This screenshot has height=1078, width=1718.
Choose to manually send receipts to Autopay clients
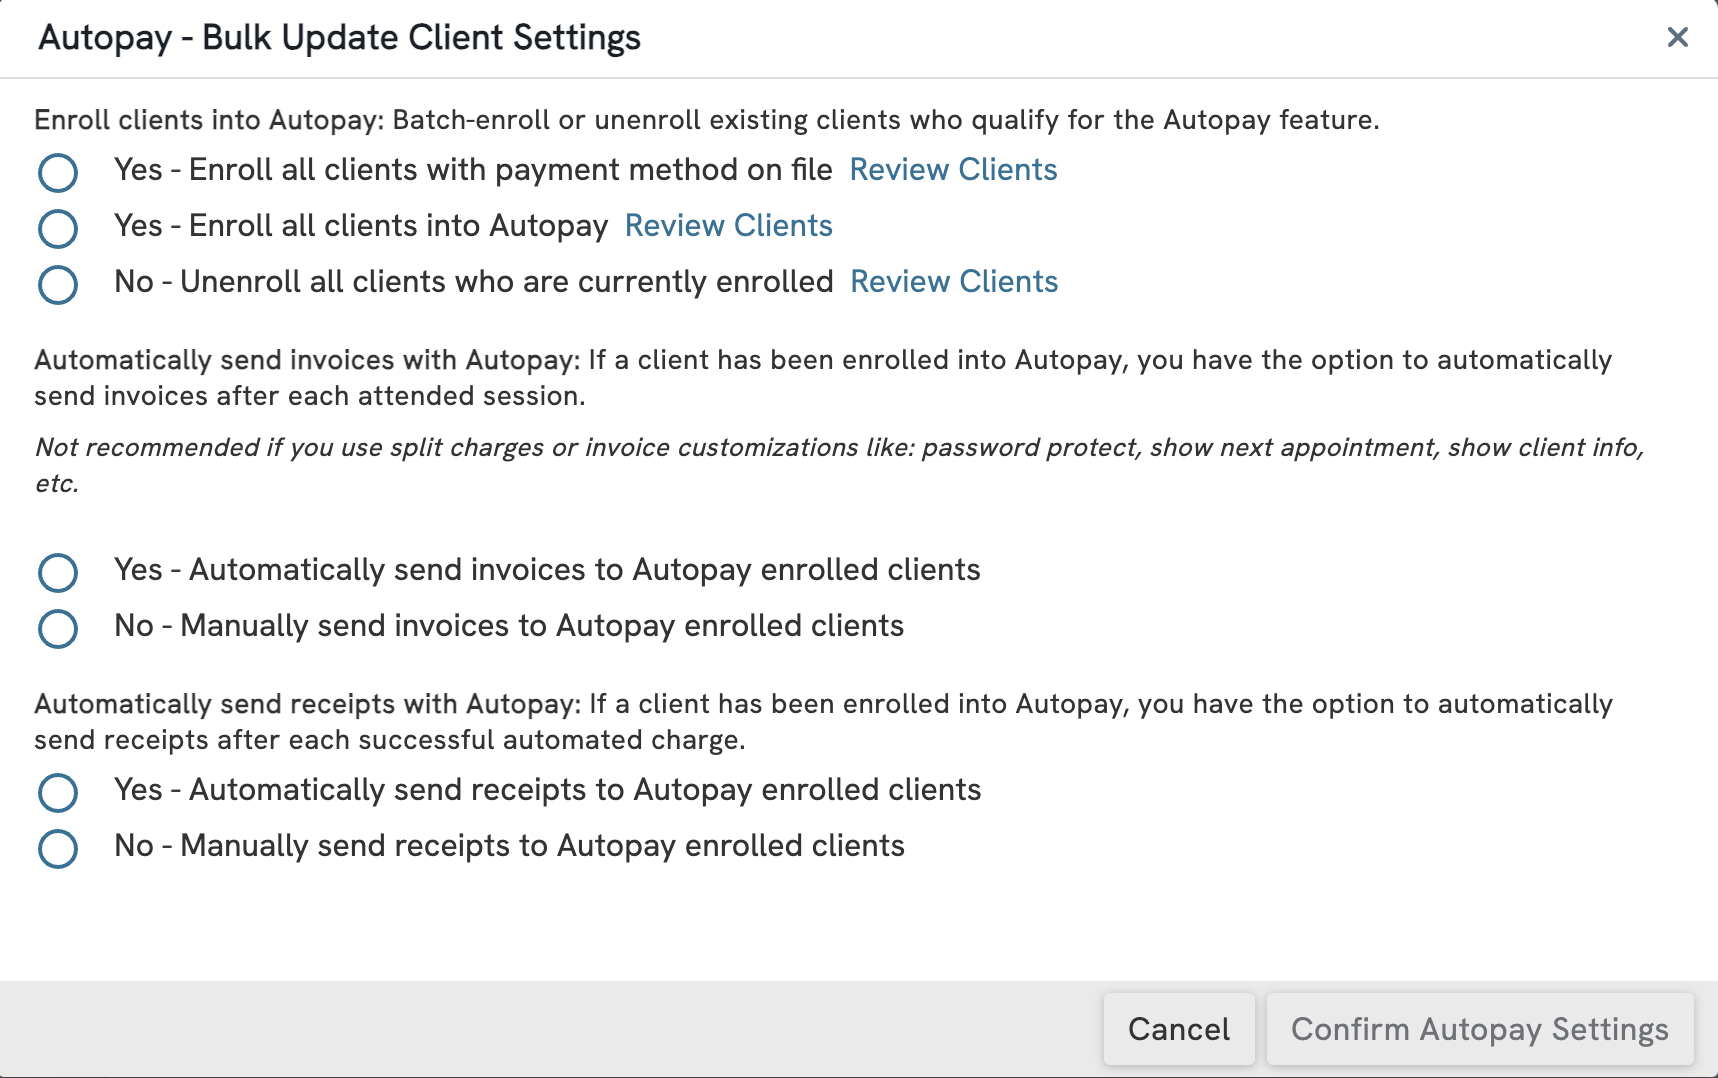pos(58,848)
